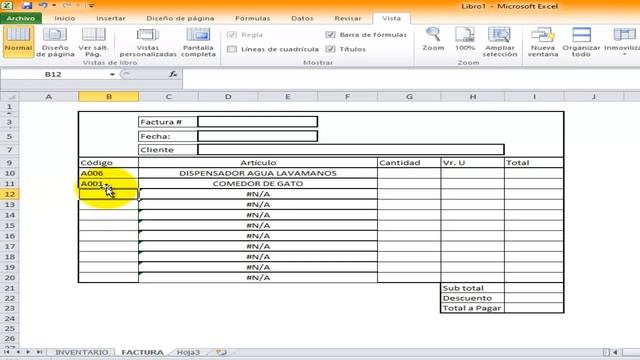Image resolution: width=640 pixels, height=360 pixels.
Task: Click the #N/A cell in row 12
Action: [x=258, y=194]
